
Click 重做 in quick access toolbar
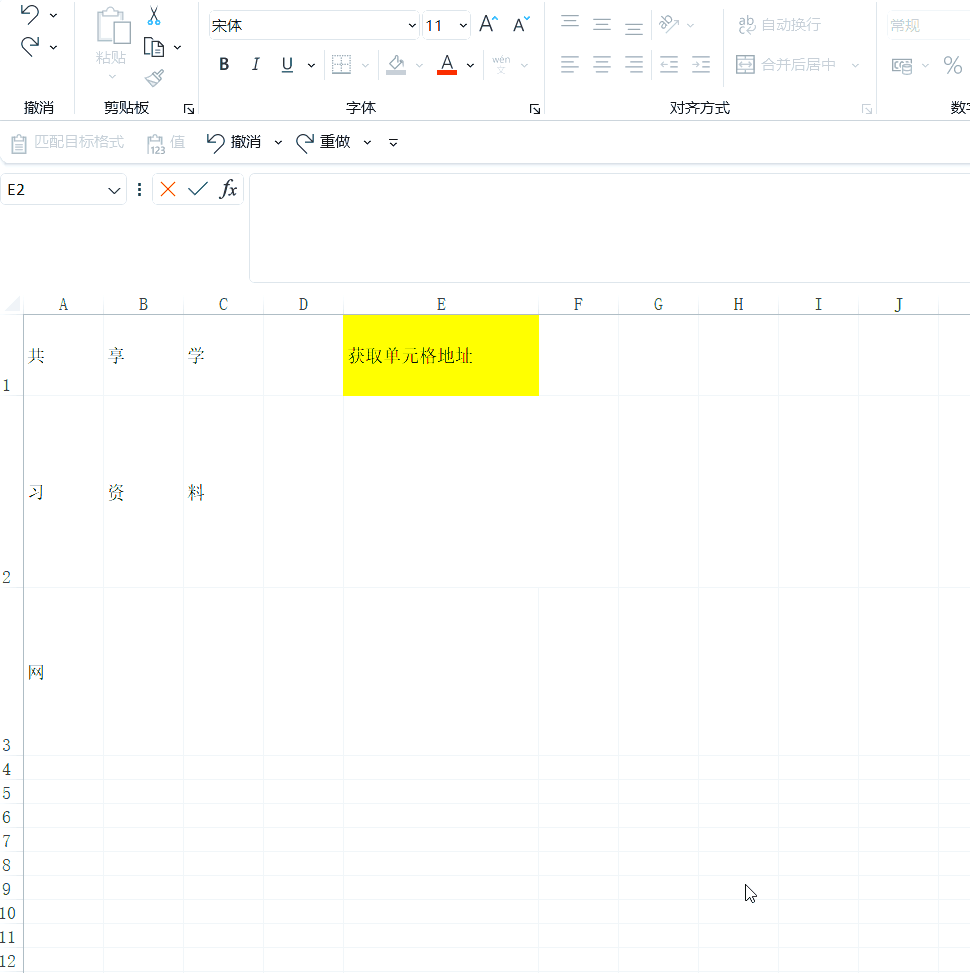323,143
